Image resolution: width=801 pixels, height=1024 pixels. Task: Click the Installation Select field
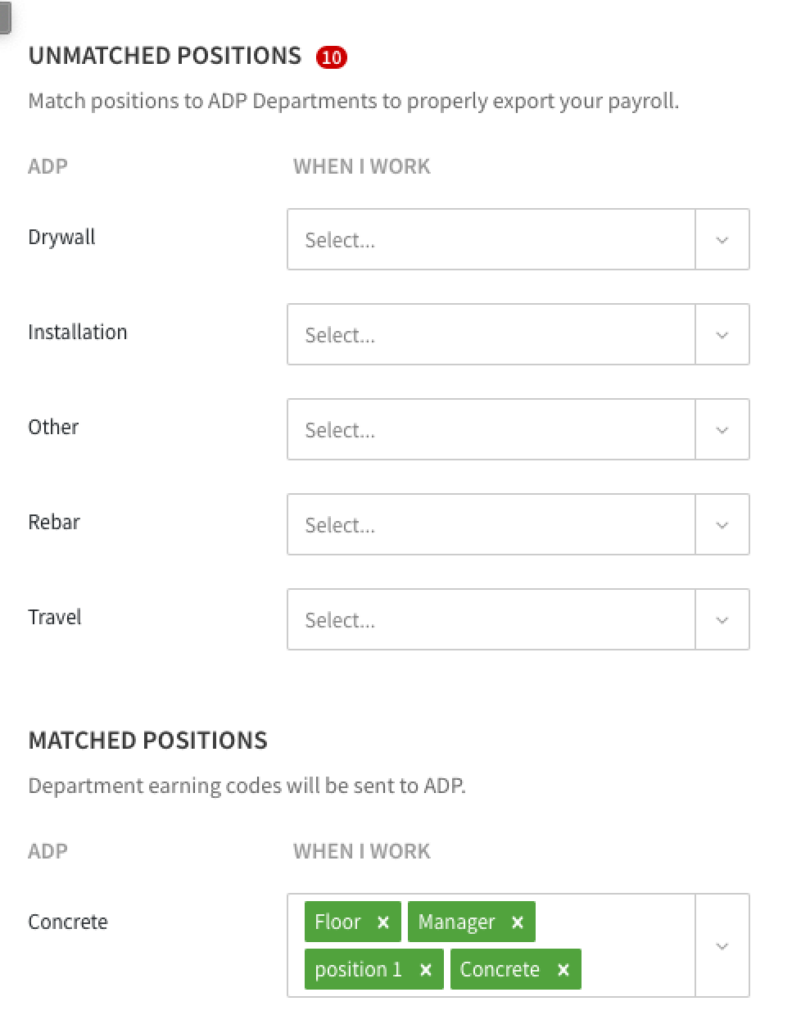490,335
